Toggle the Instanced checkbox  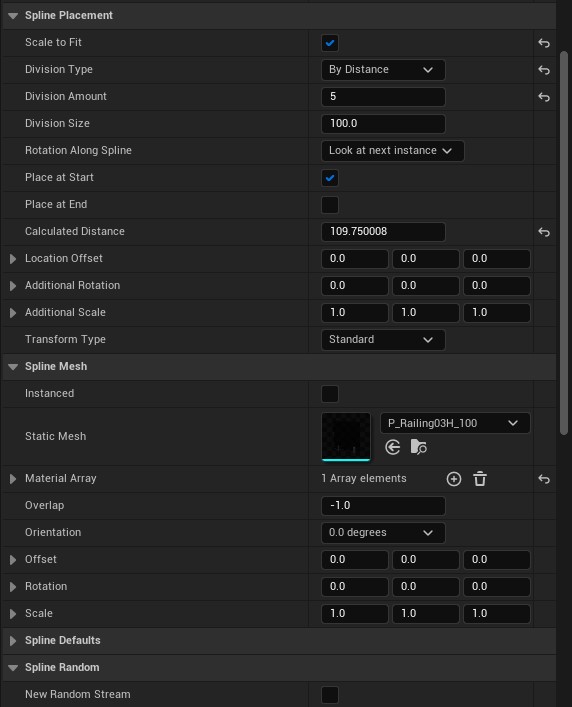(330, 394)
